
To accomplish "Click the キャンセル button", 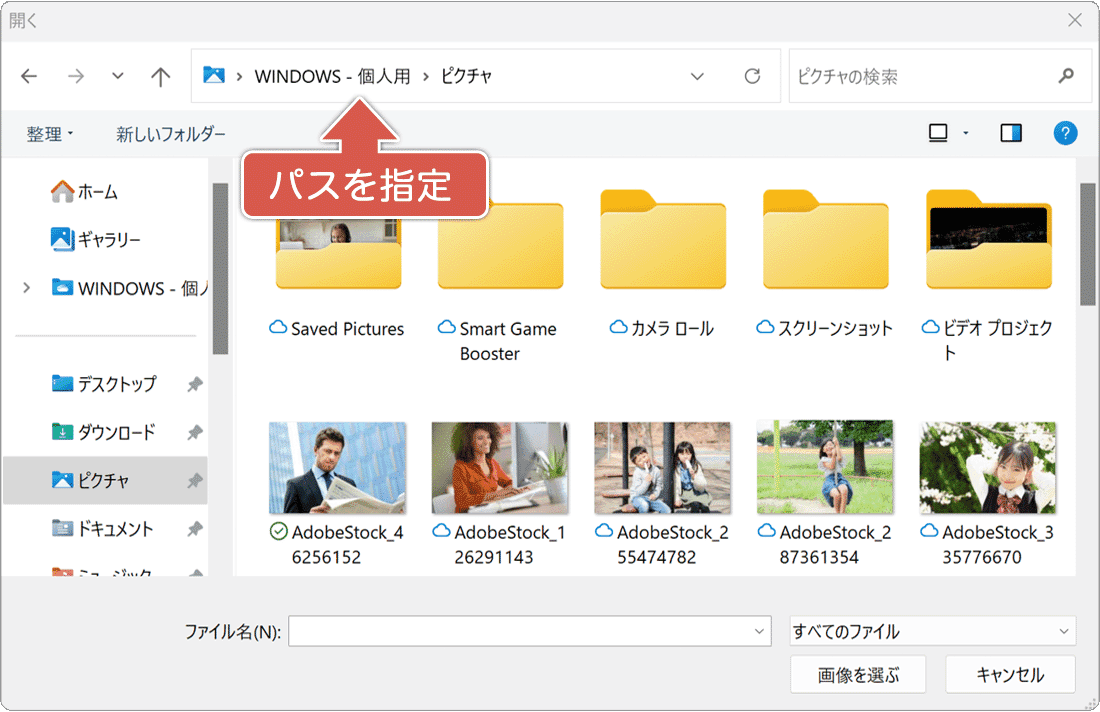I will tap(1010, 675).
